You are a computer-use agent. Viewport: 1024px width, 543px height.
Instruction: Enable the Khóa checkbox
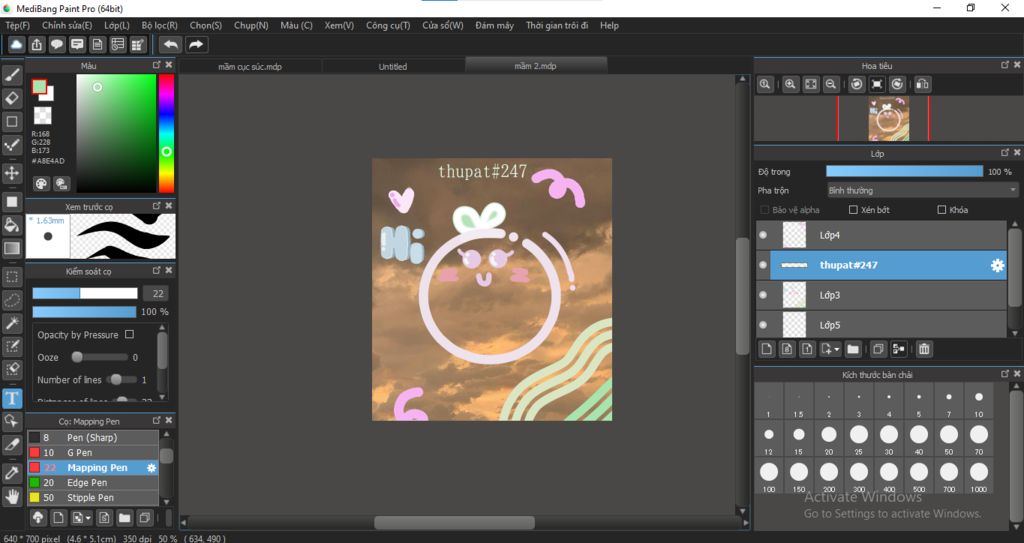pyautogui.click(x=942, y=210)
